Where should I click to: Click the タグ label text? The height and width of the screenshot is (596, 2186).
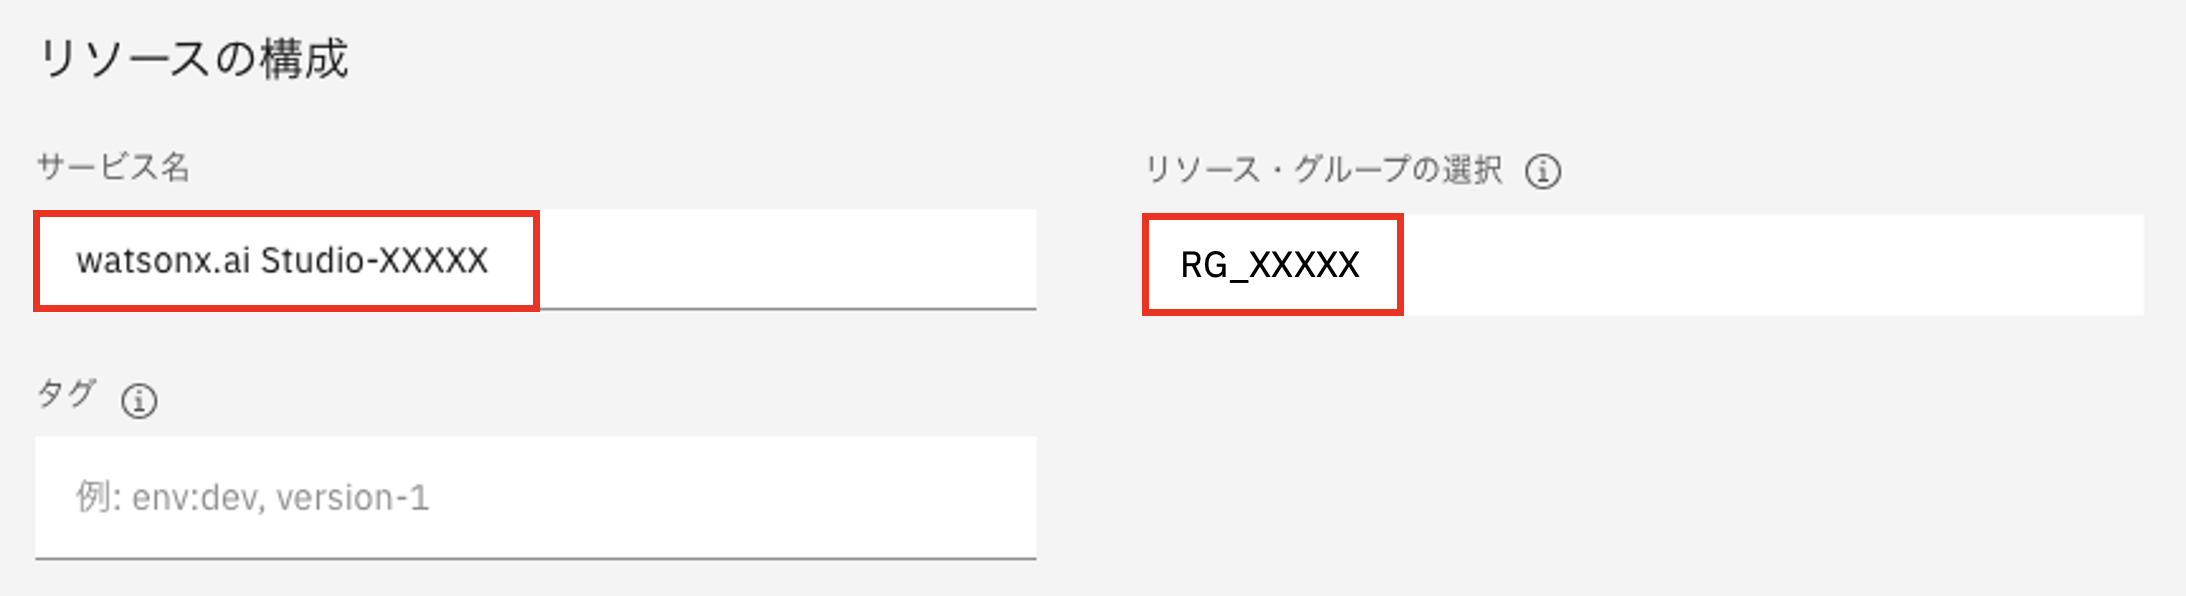click(66, 393)
